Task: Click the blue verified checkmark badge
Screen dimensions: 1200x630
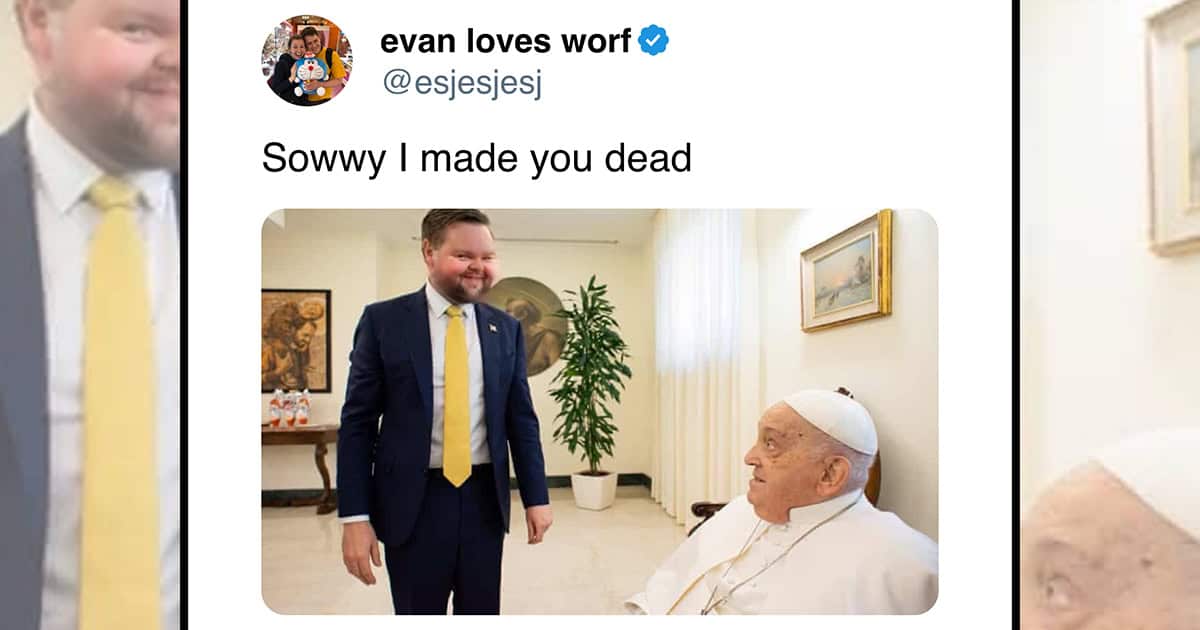Action: (x=654, y=41)
